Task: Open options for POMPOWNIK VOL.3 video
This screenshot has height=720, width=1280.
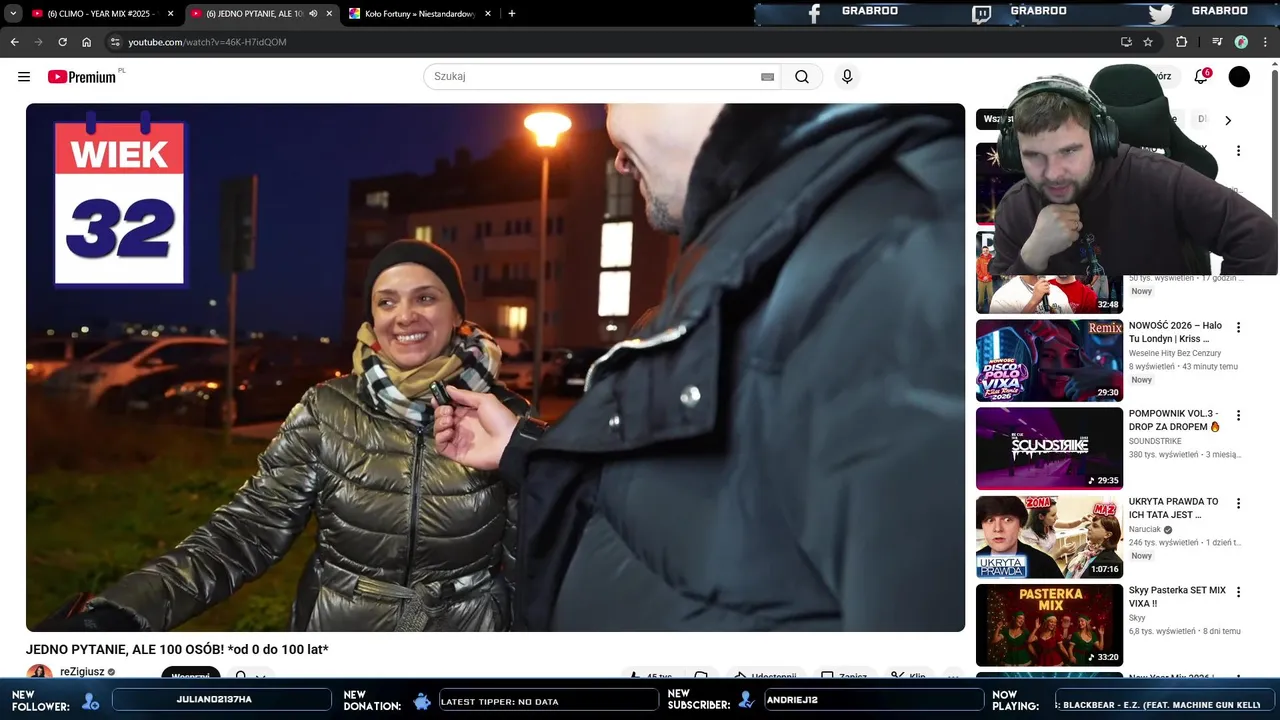Action: pos(1238,415)
